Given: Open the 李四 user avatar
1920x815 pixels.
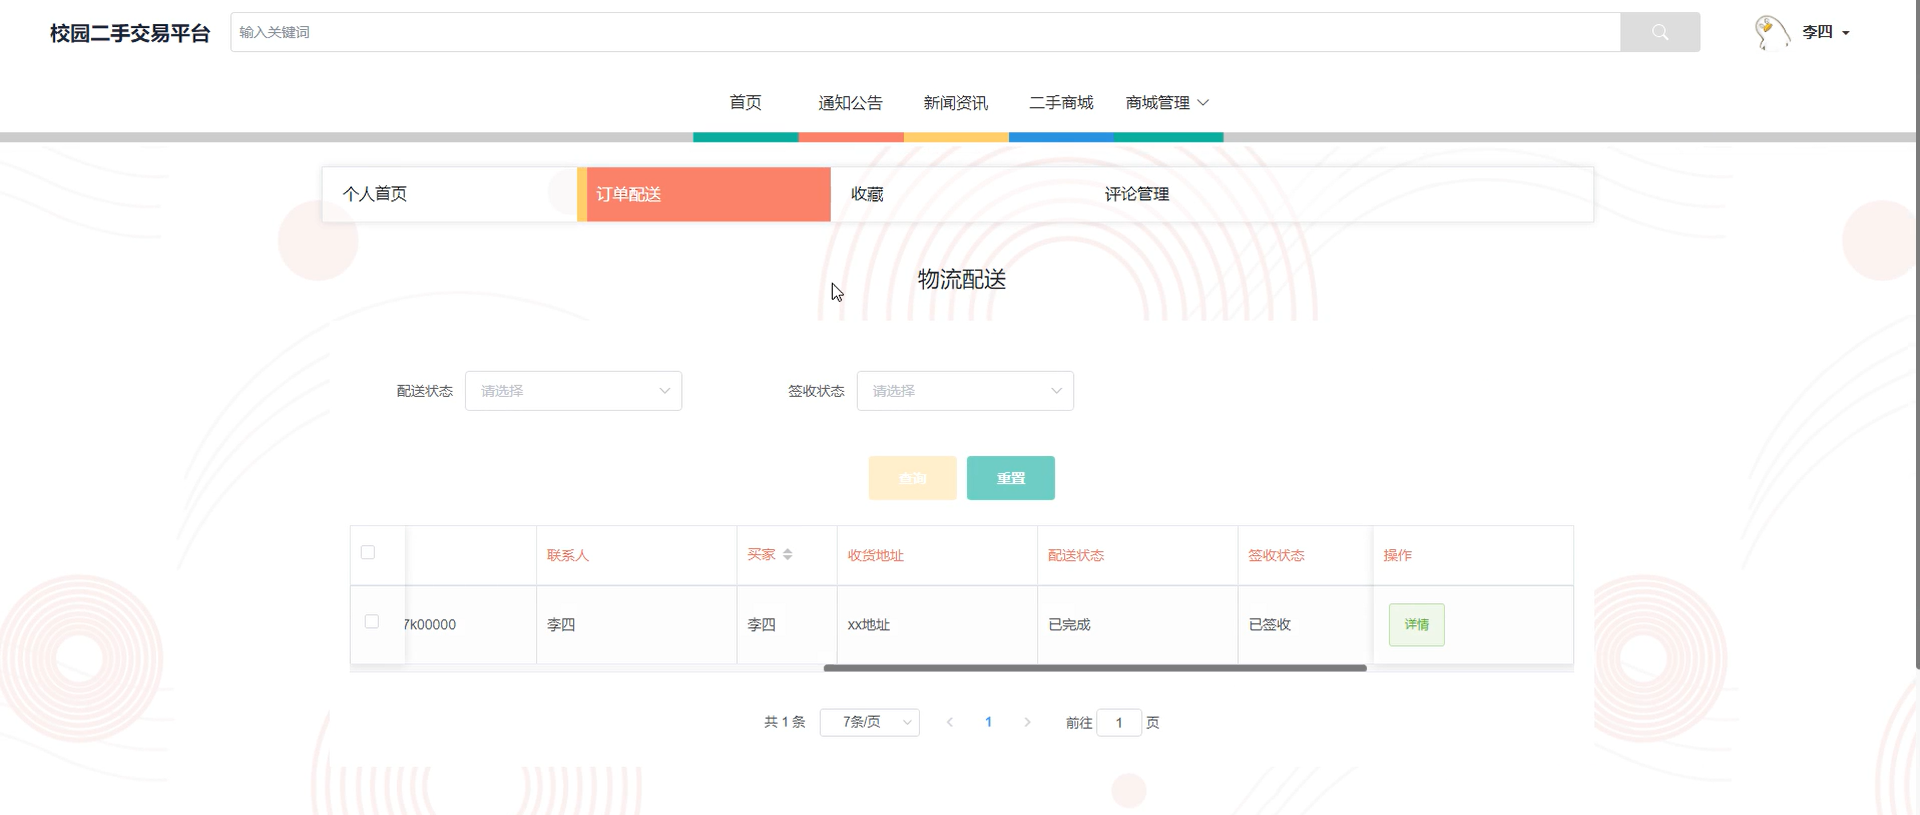Looking at the screenshot, I should [1772, 32].
